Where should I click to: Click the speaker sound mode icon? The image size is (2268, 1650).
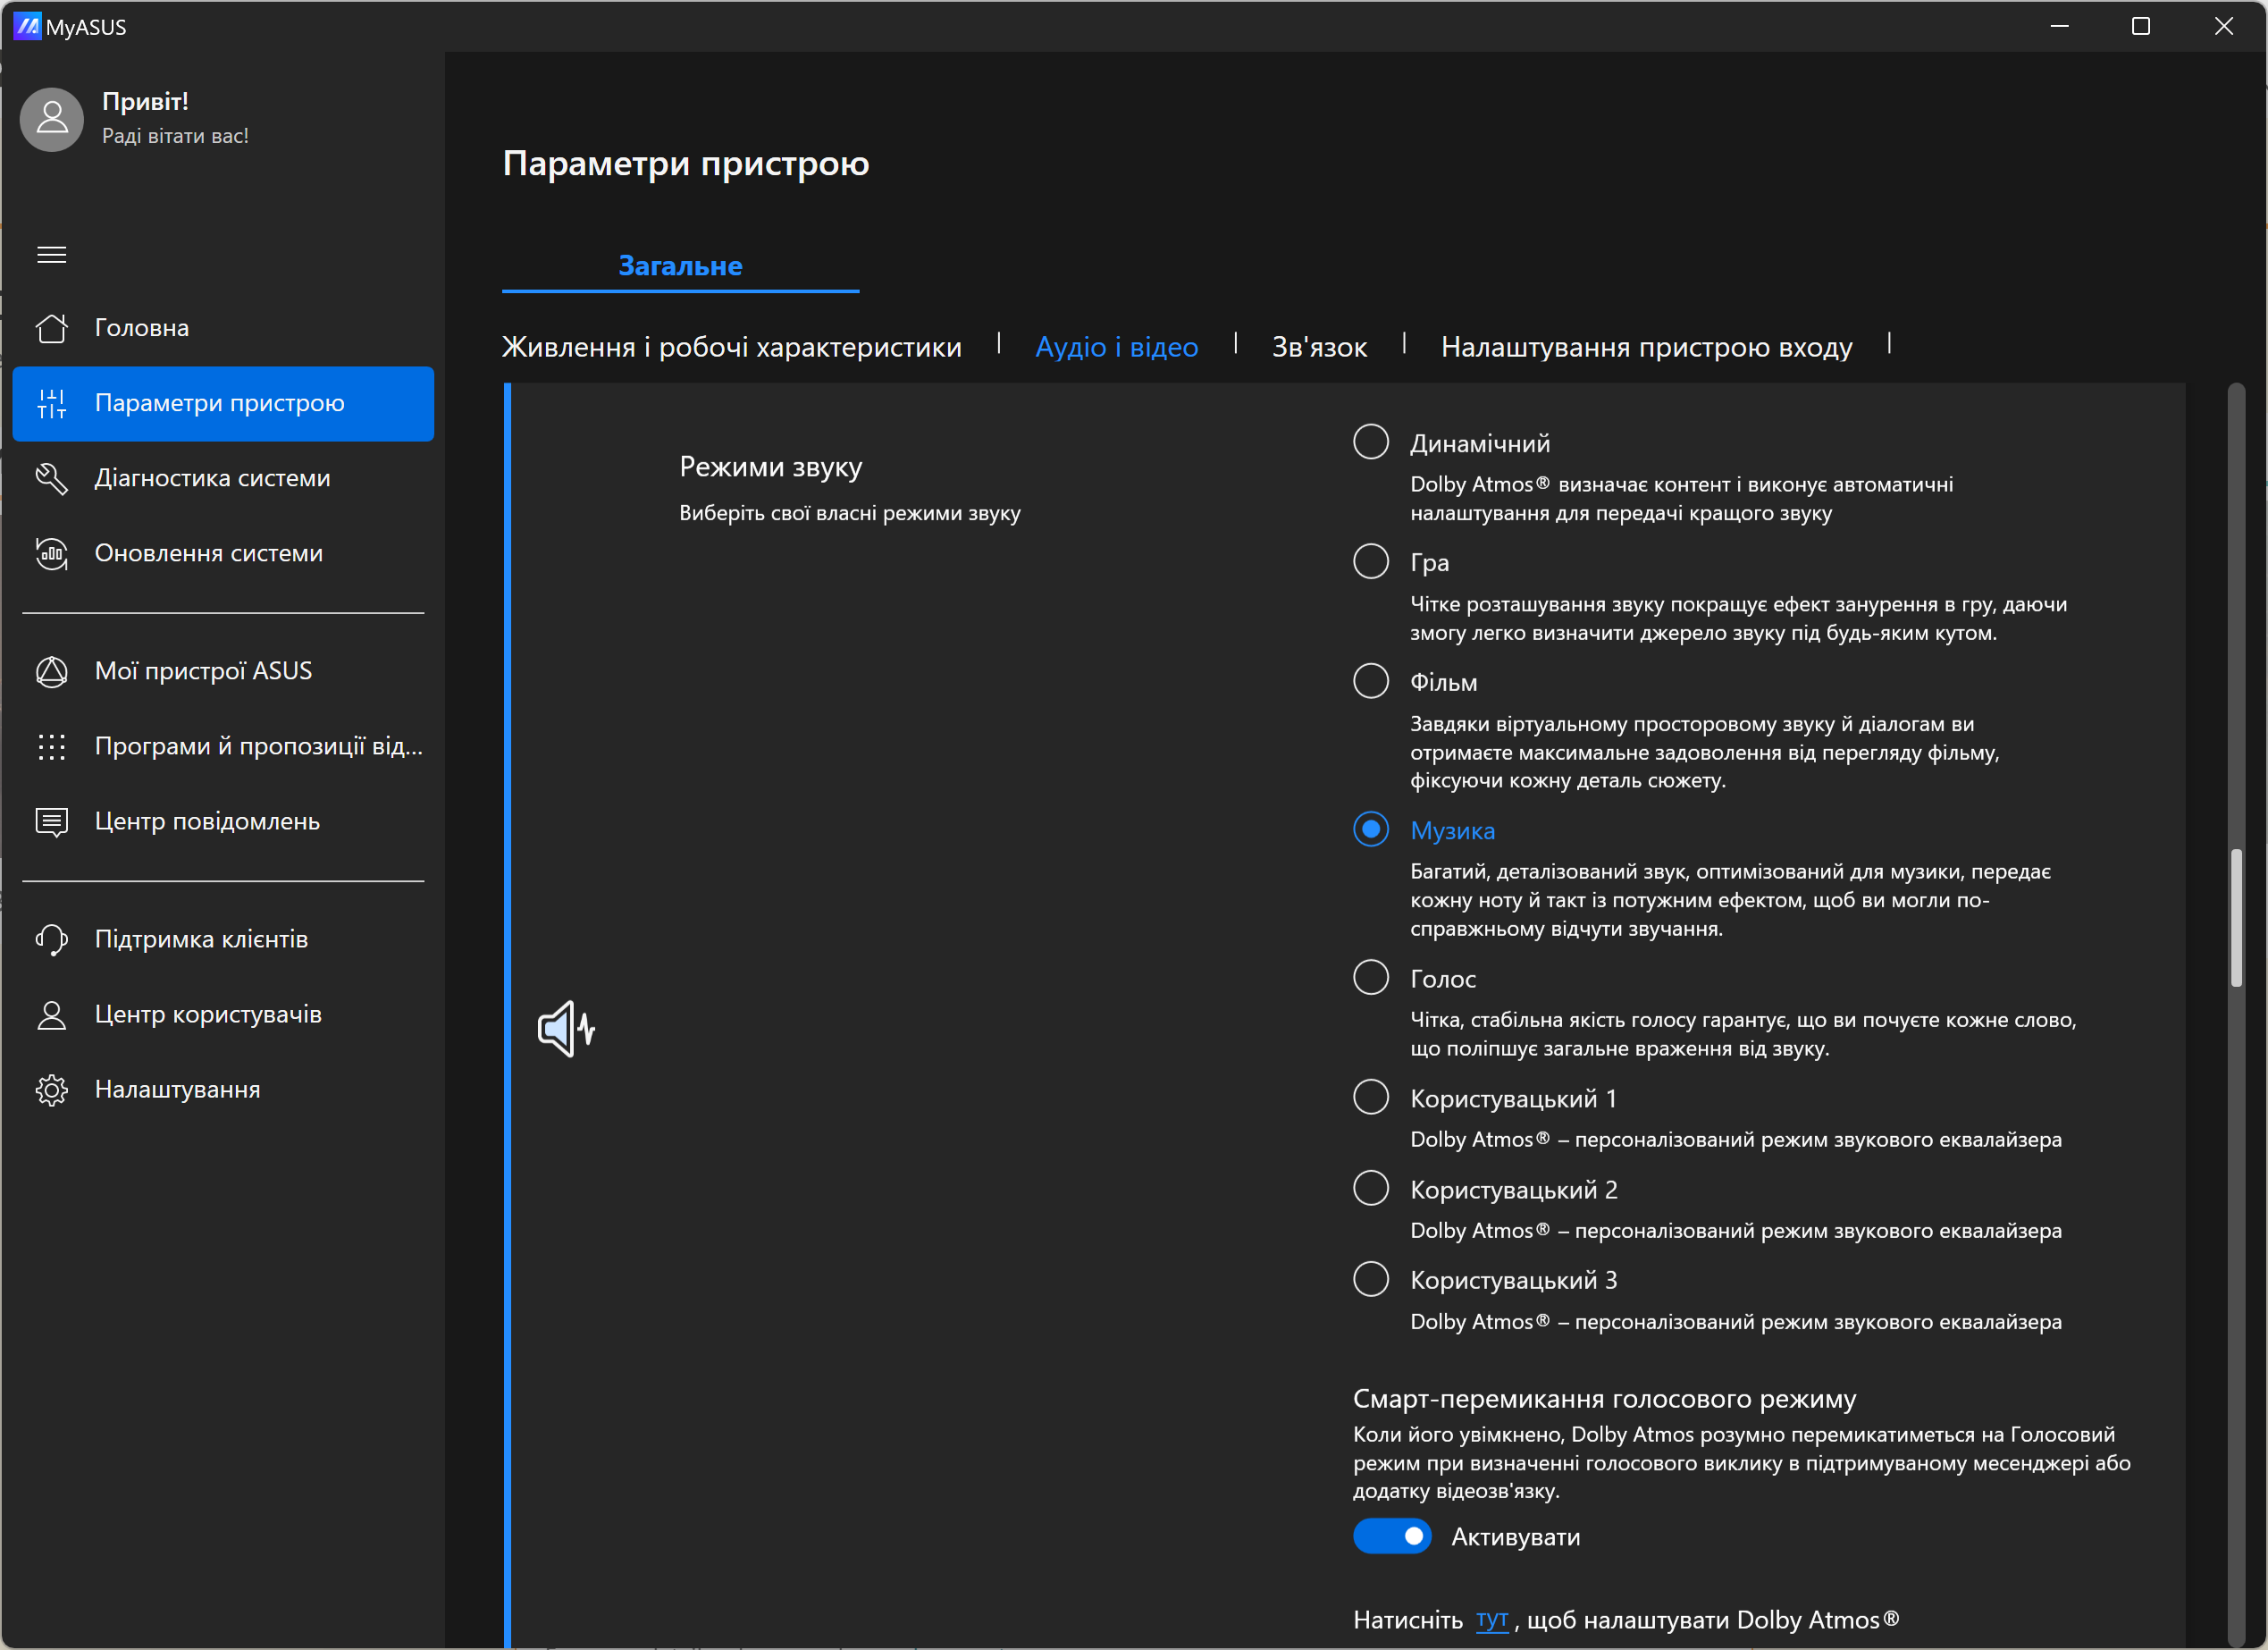[x=567, y=1028]
